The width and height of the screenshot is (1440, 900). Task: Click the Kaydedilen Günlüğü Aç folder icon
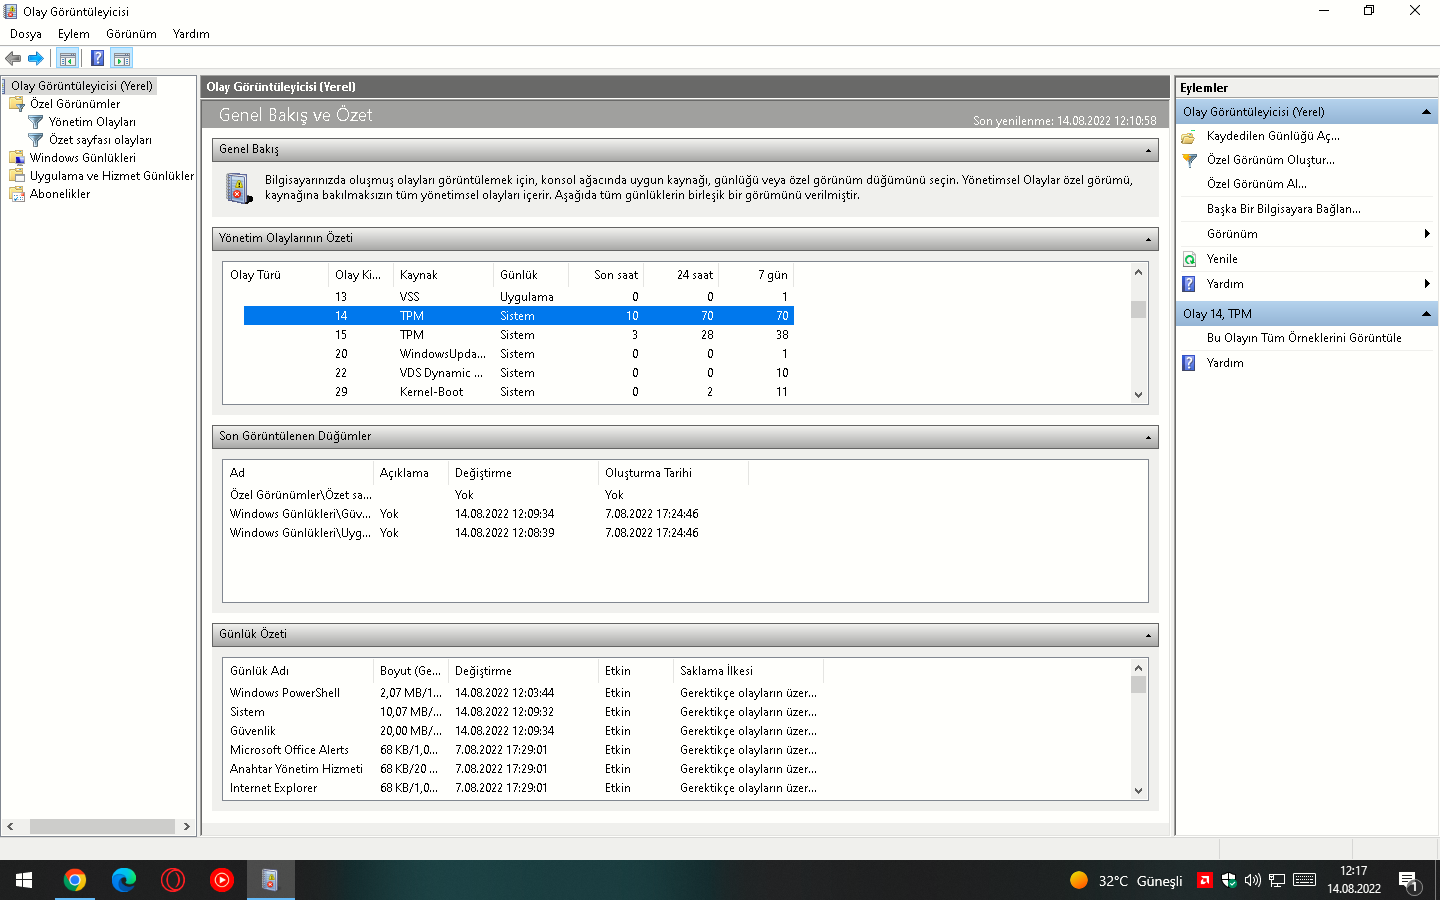1189,136
